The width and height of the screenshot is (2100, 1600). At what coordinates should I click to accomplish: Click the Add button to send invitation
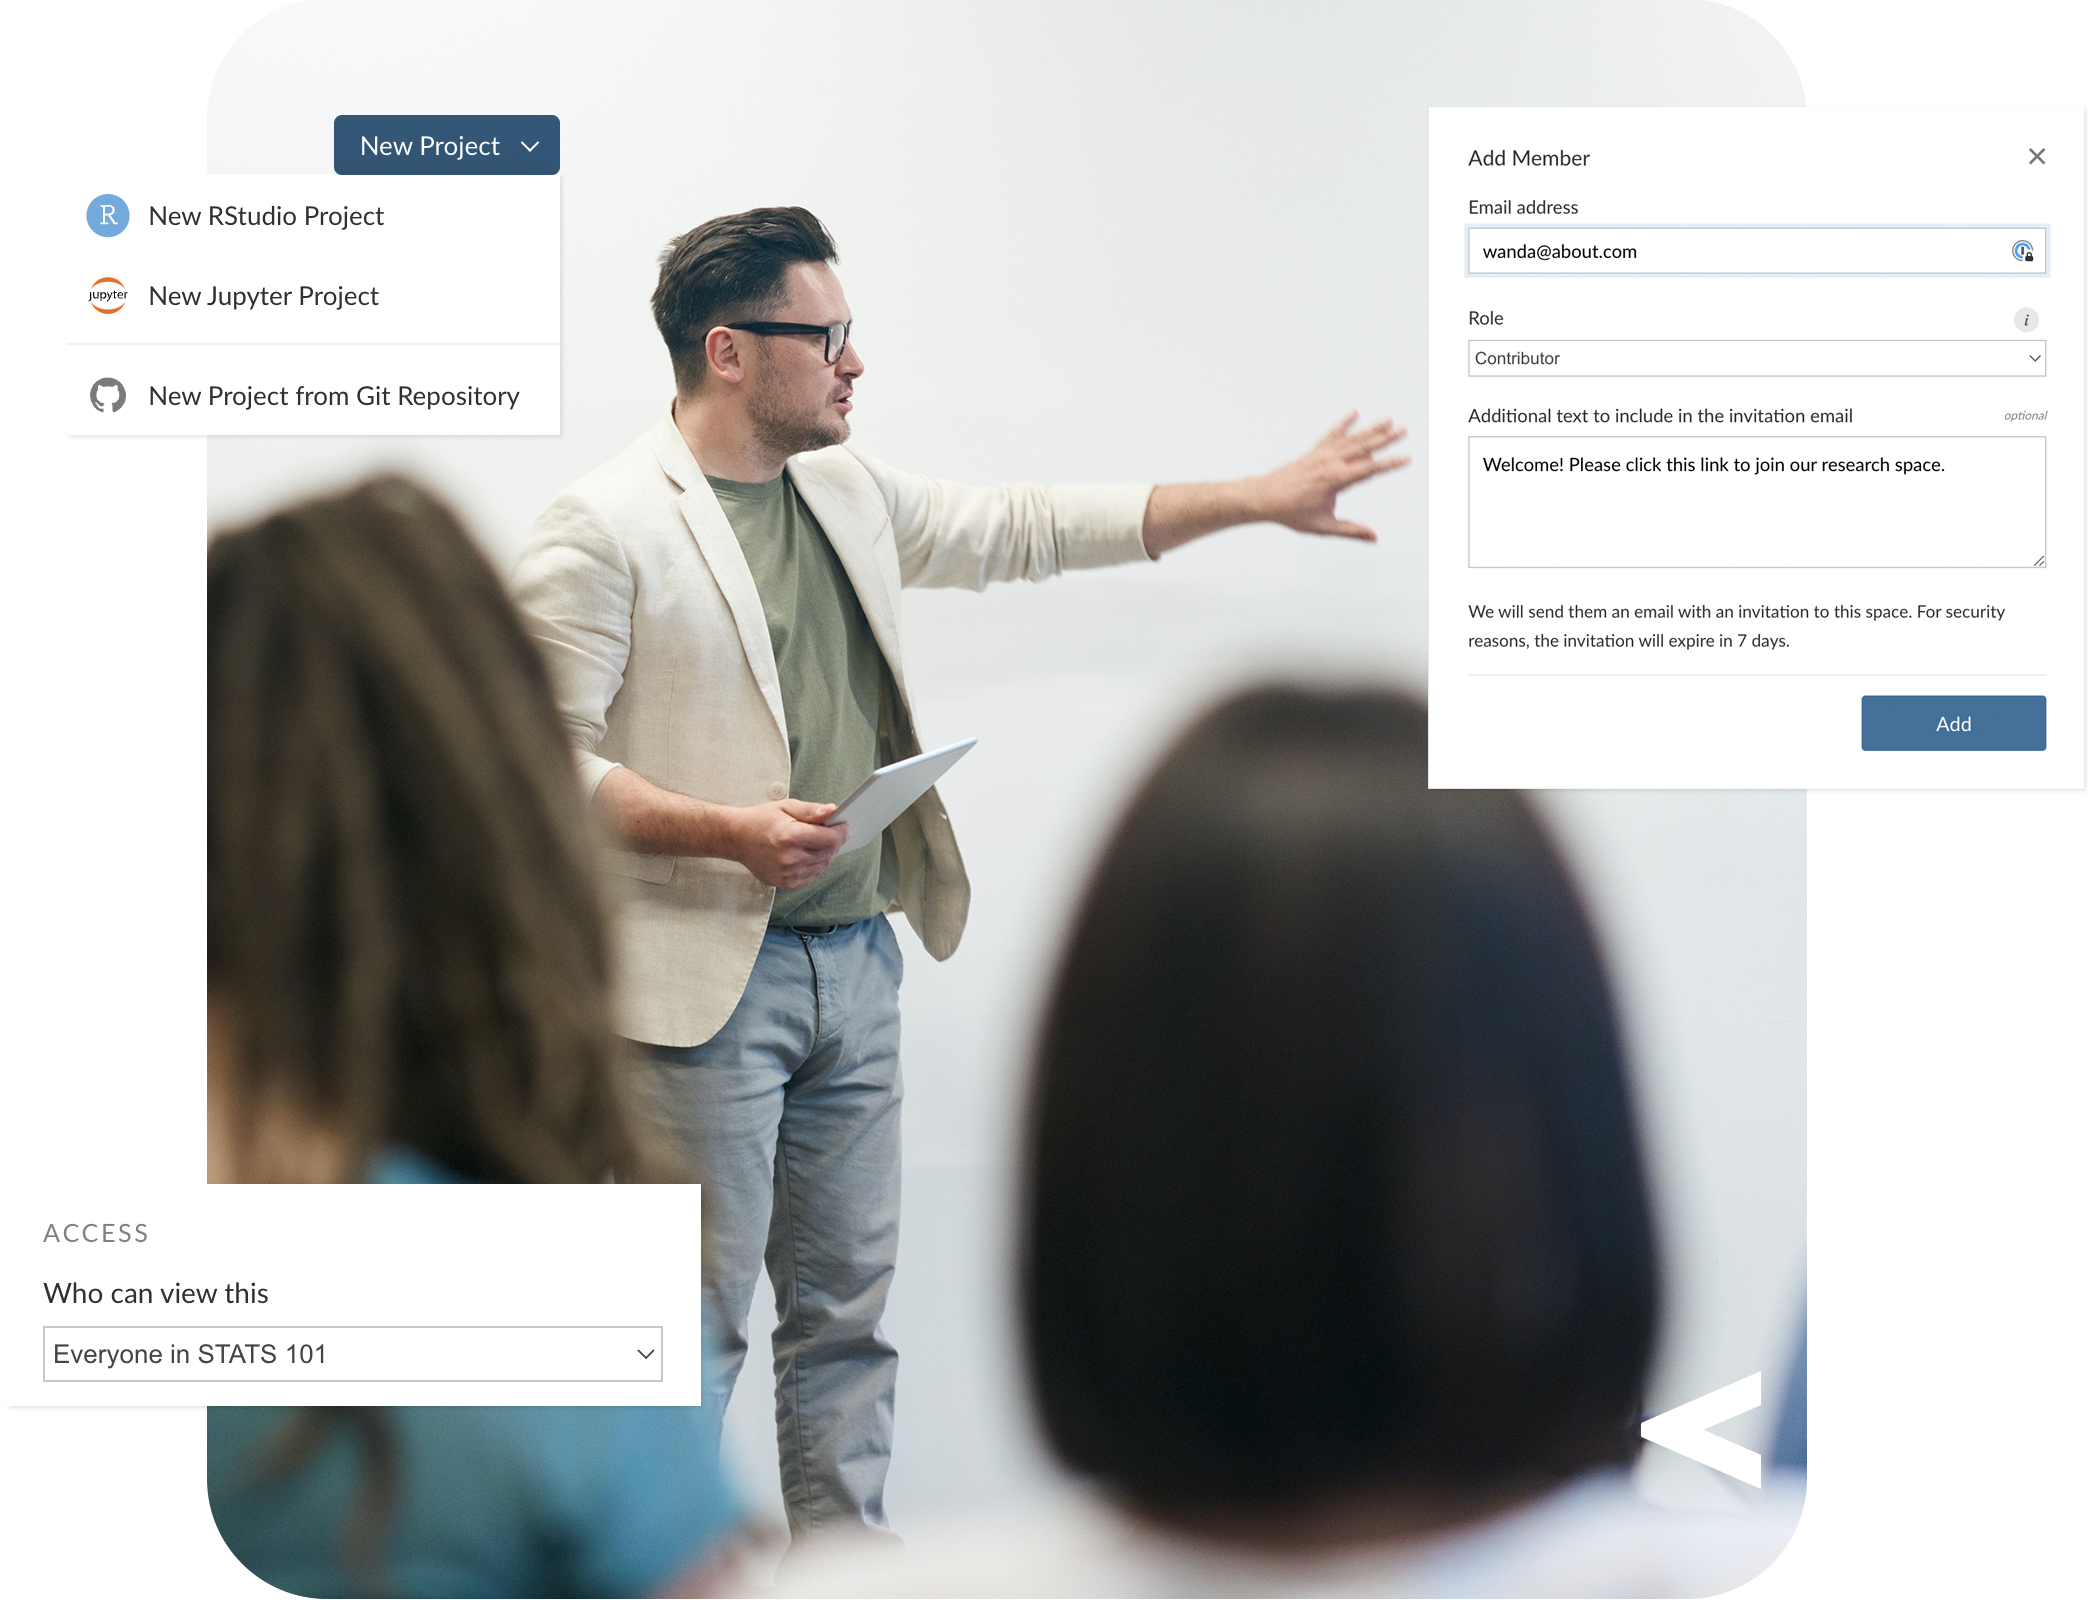1954,723
